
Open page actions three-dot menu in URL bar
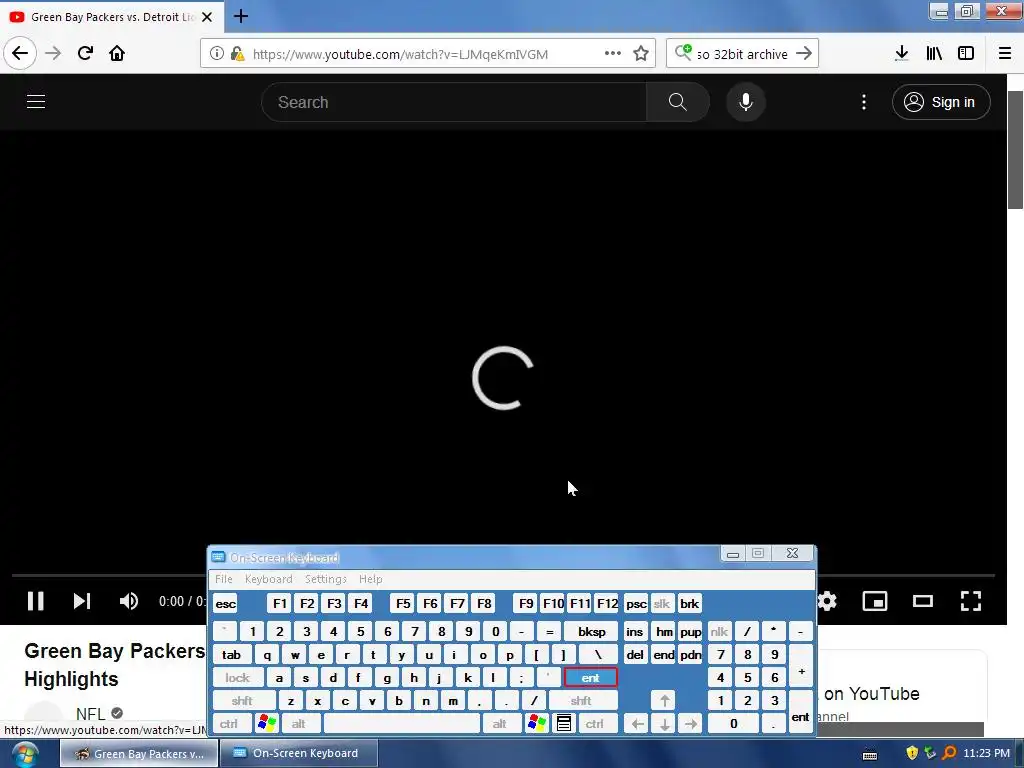(x=613, y=53)
